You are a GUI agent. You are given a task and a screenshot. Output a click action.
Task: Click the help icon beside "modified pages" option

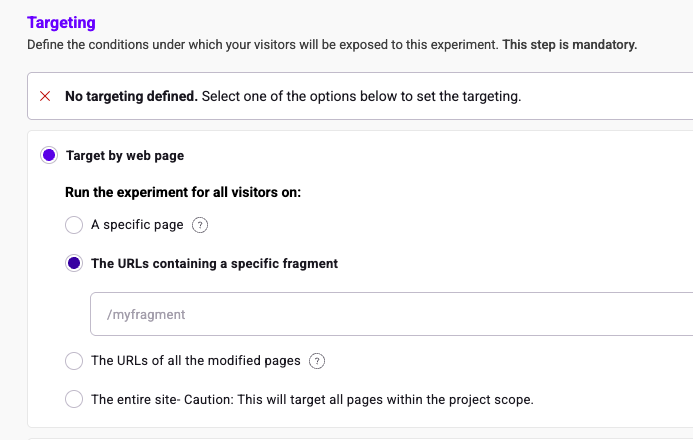(x=318, y=361)
